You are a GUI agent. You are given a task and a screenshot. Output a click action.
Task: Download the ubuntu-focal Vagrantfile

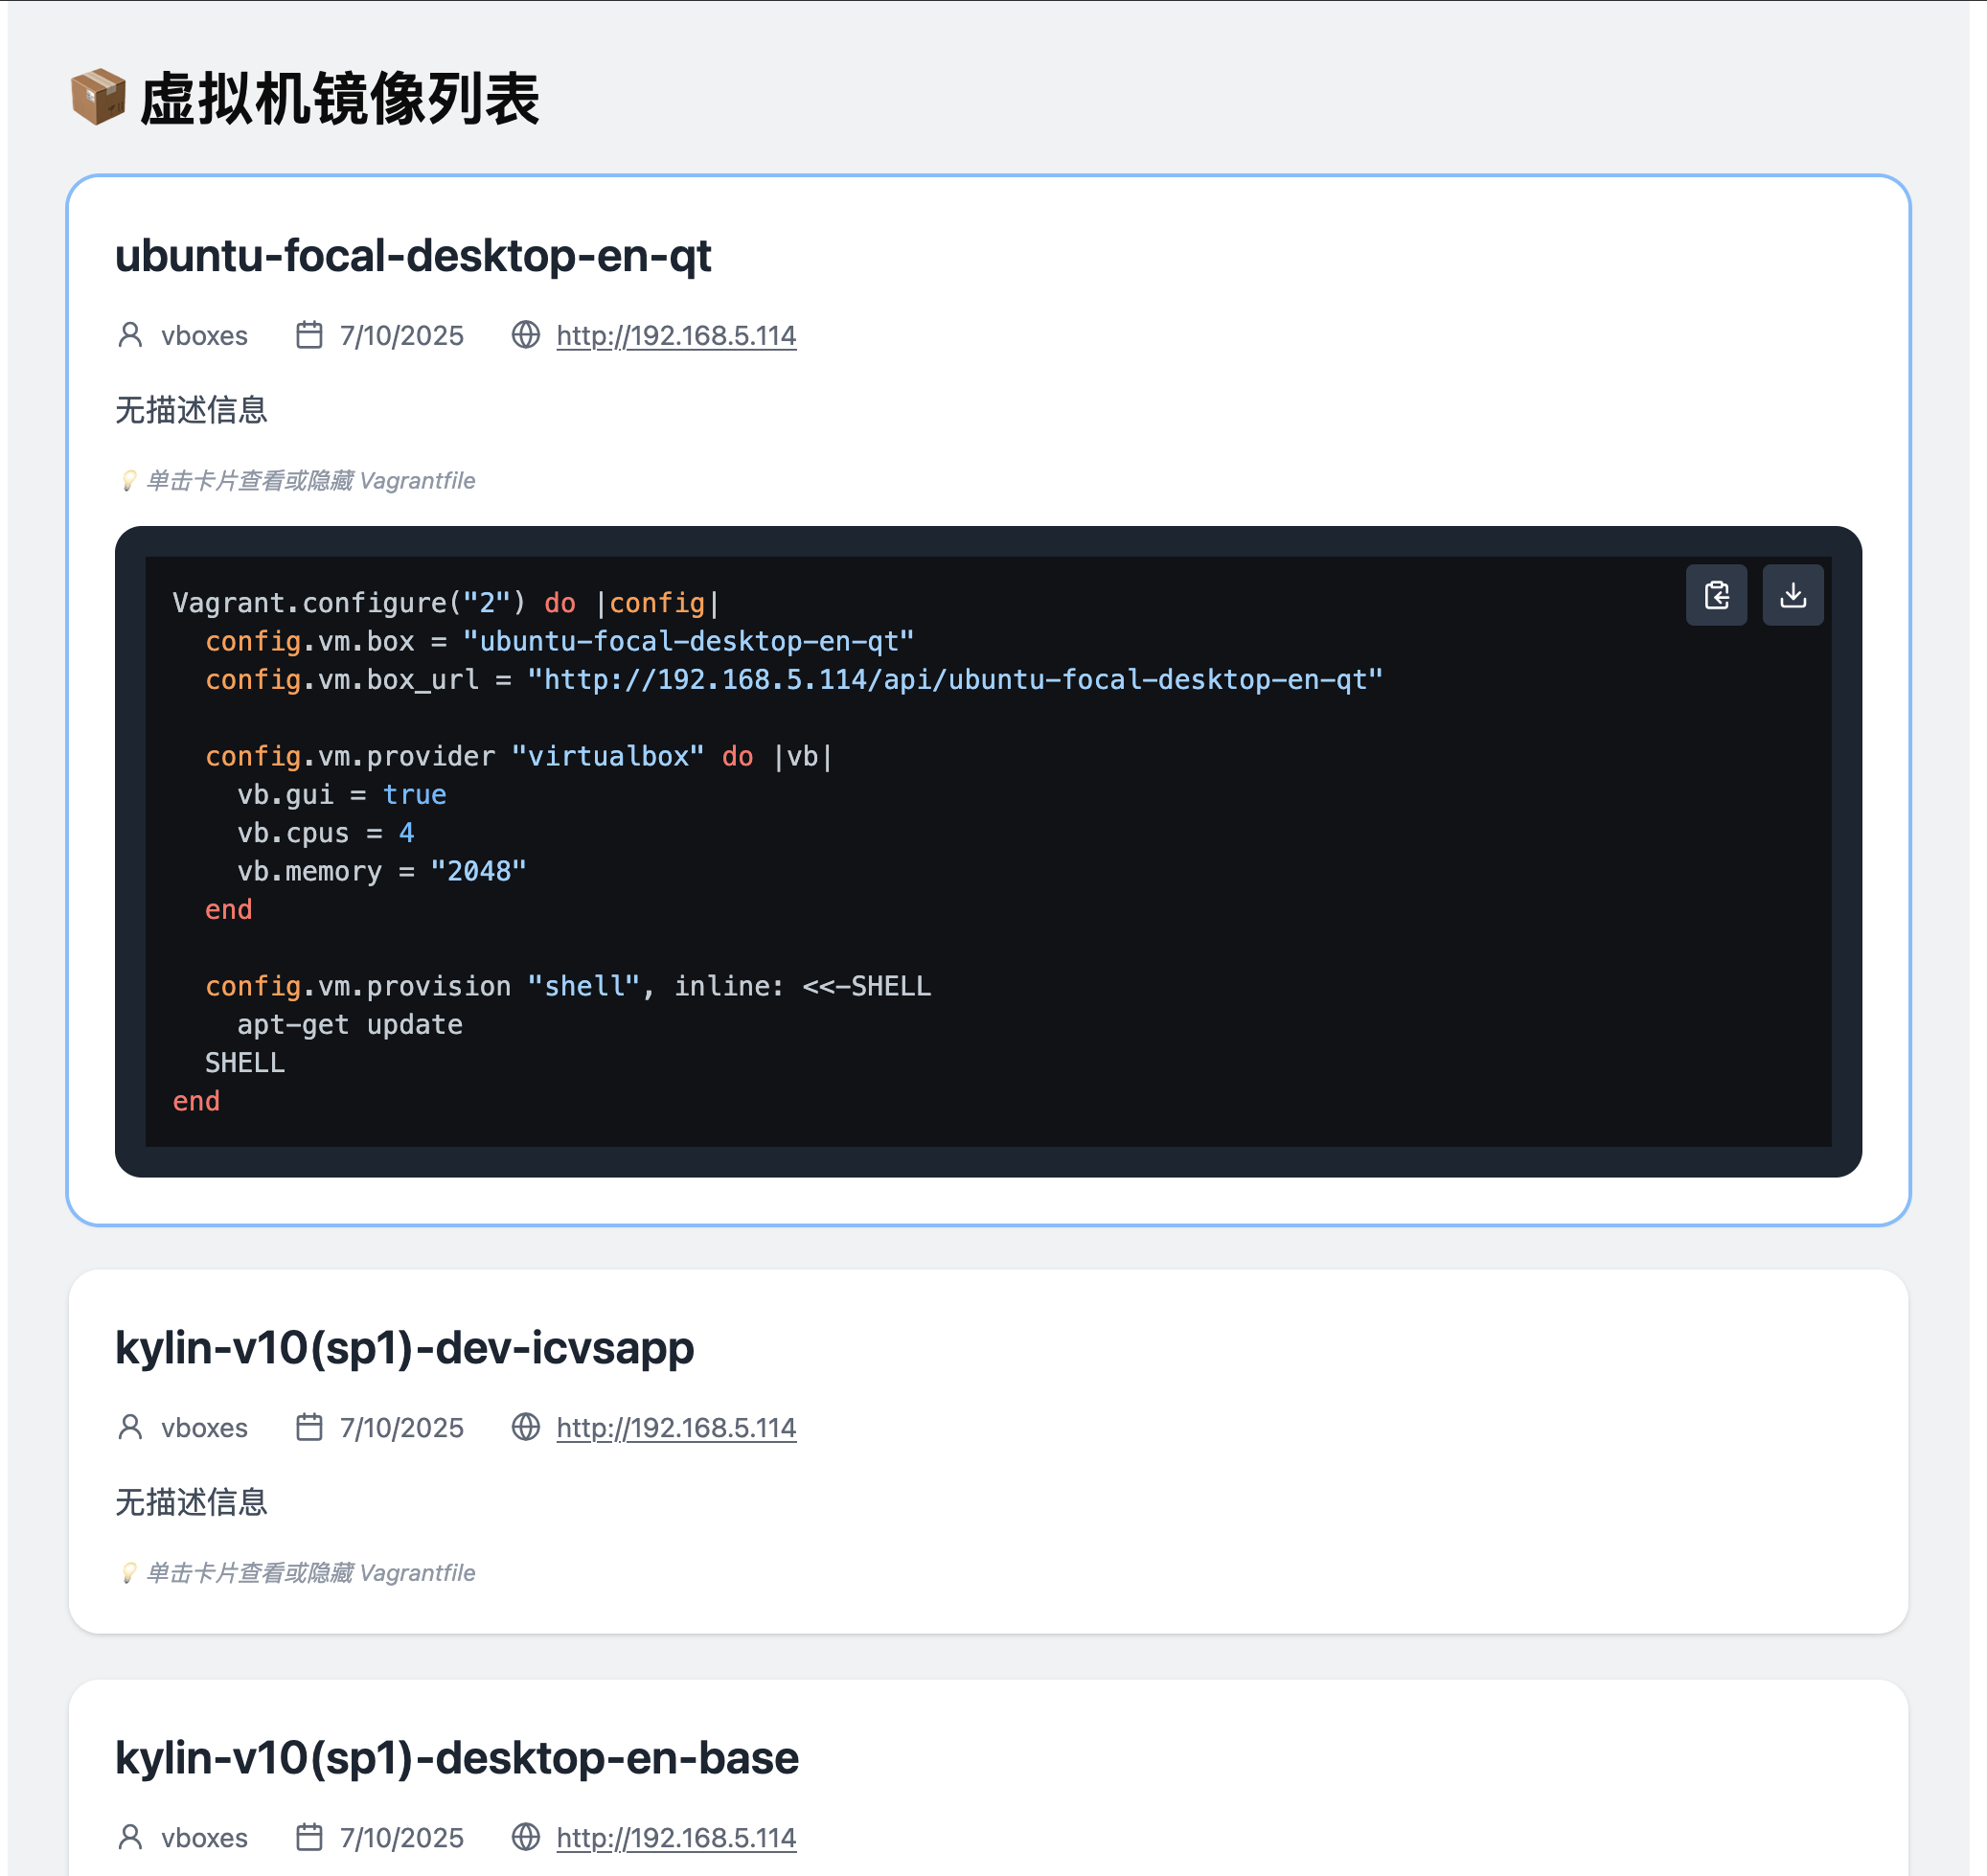tap(1792, 595)
